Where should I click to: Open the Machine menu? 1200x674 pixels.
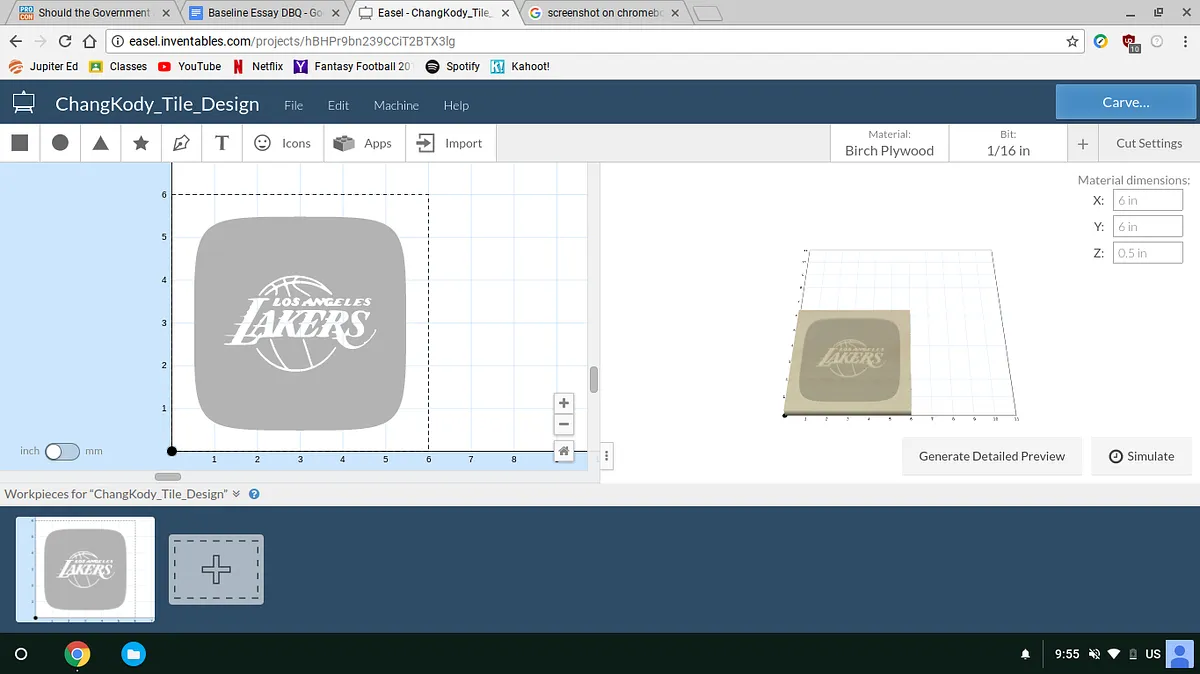(396, 105)
